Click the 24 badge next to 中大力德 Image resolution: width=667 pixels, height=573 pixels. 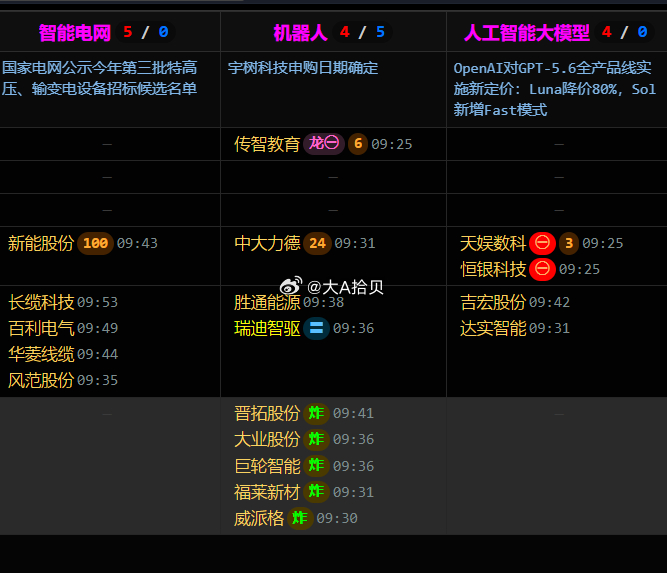(x=317, y=243)
